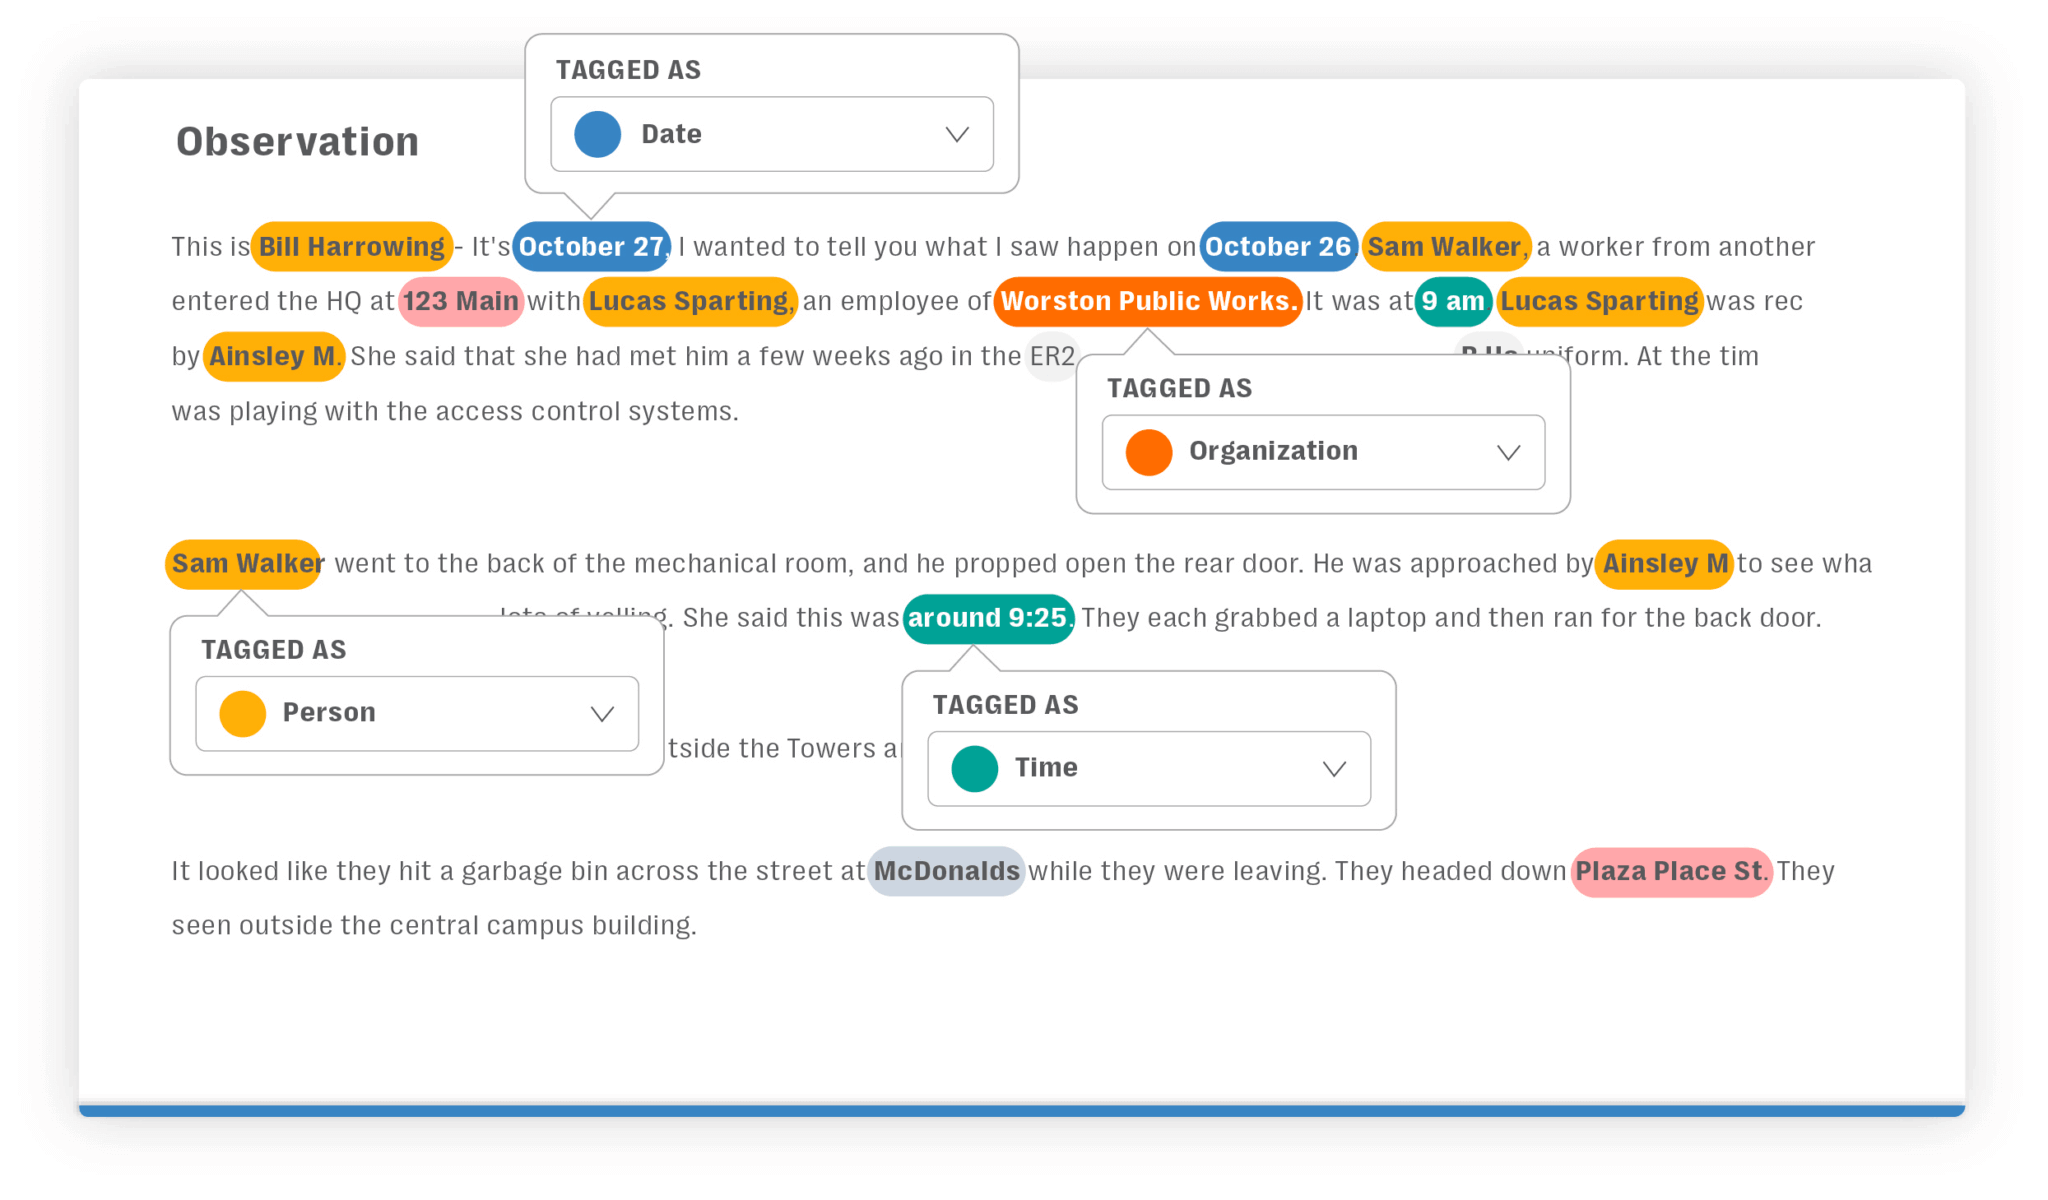Select the Bill Harrowing person tag

(x=351, y=247)
